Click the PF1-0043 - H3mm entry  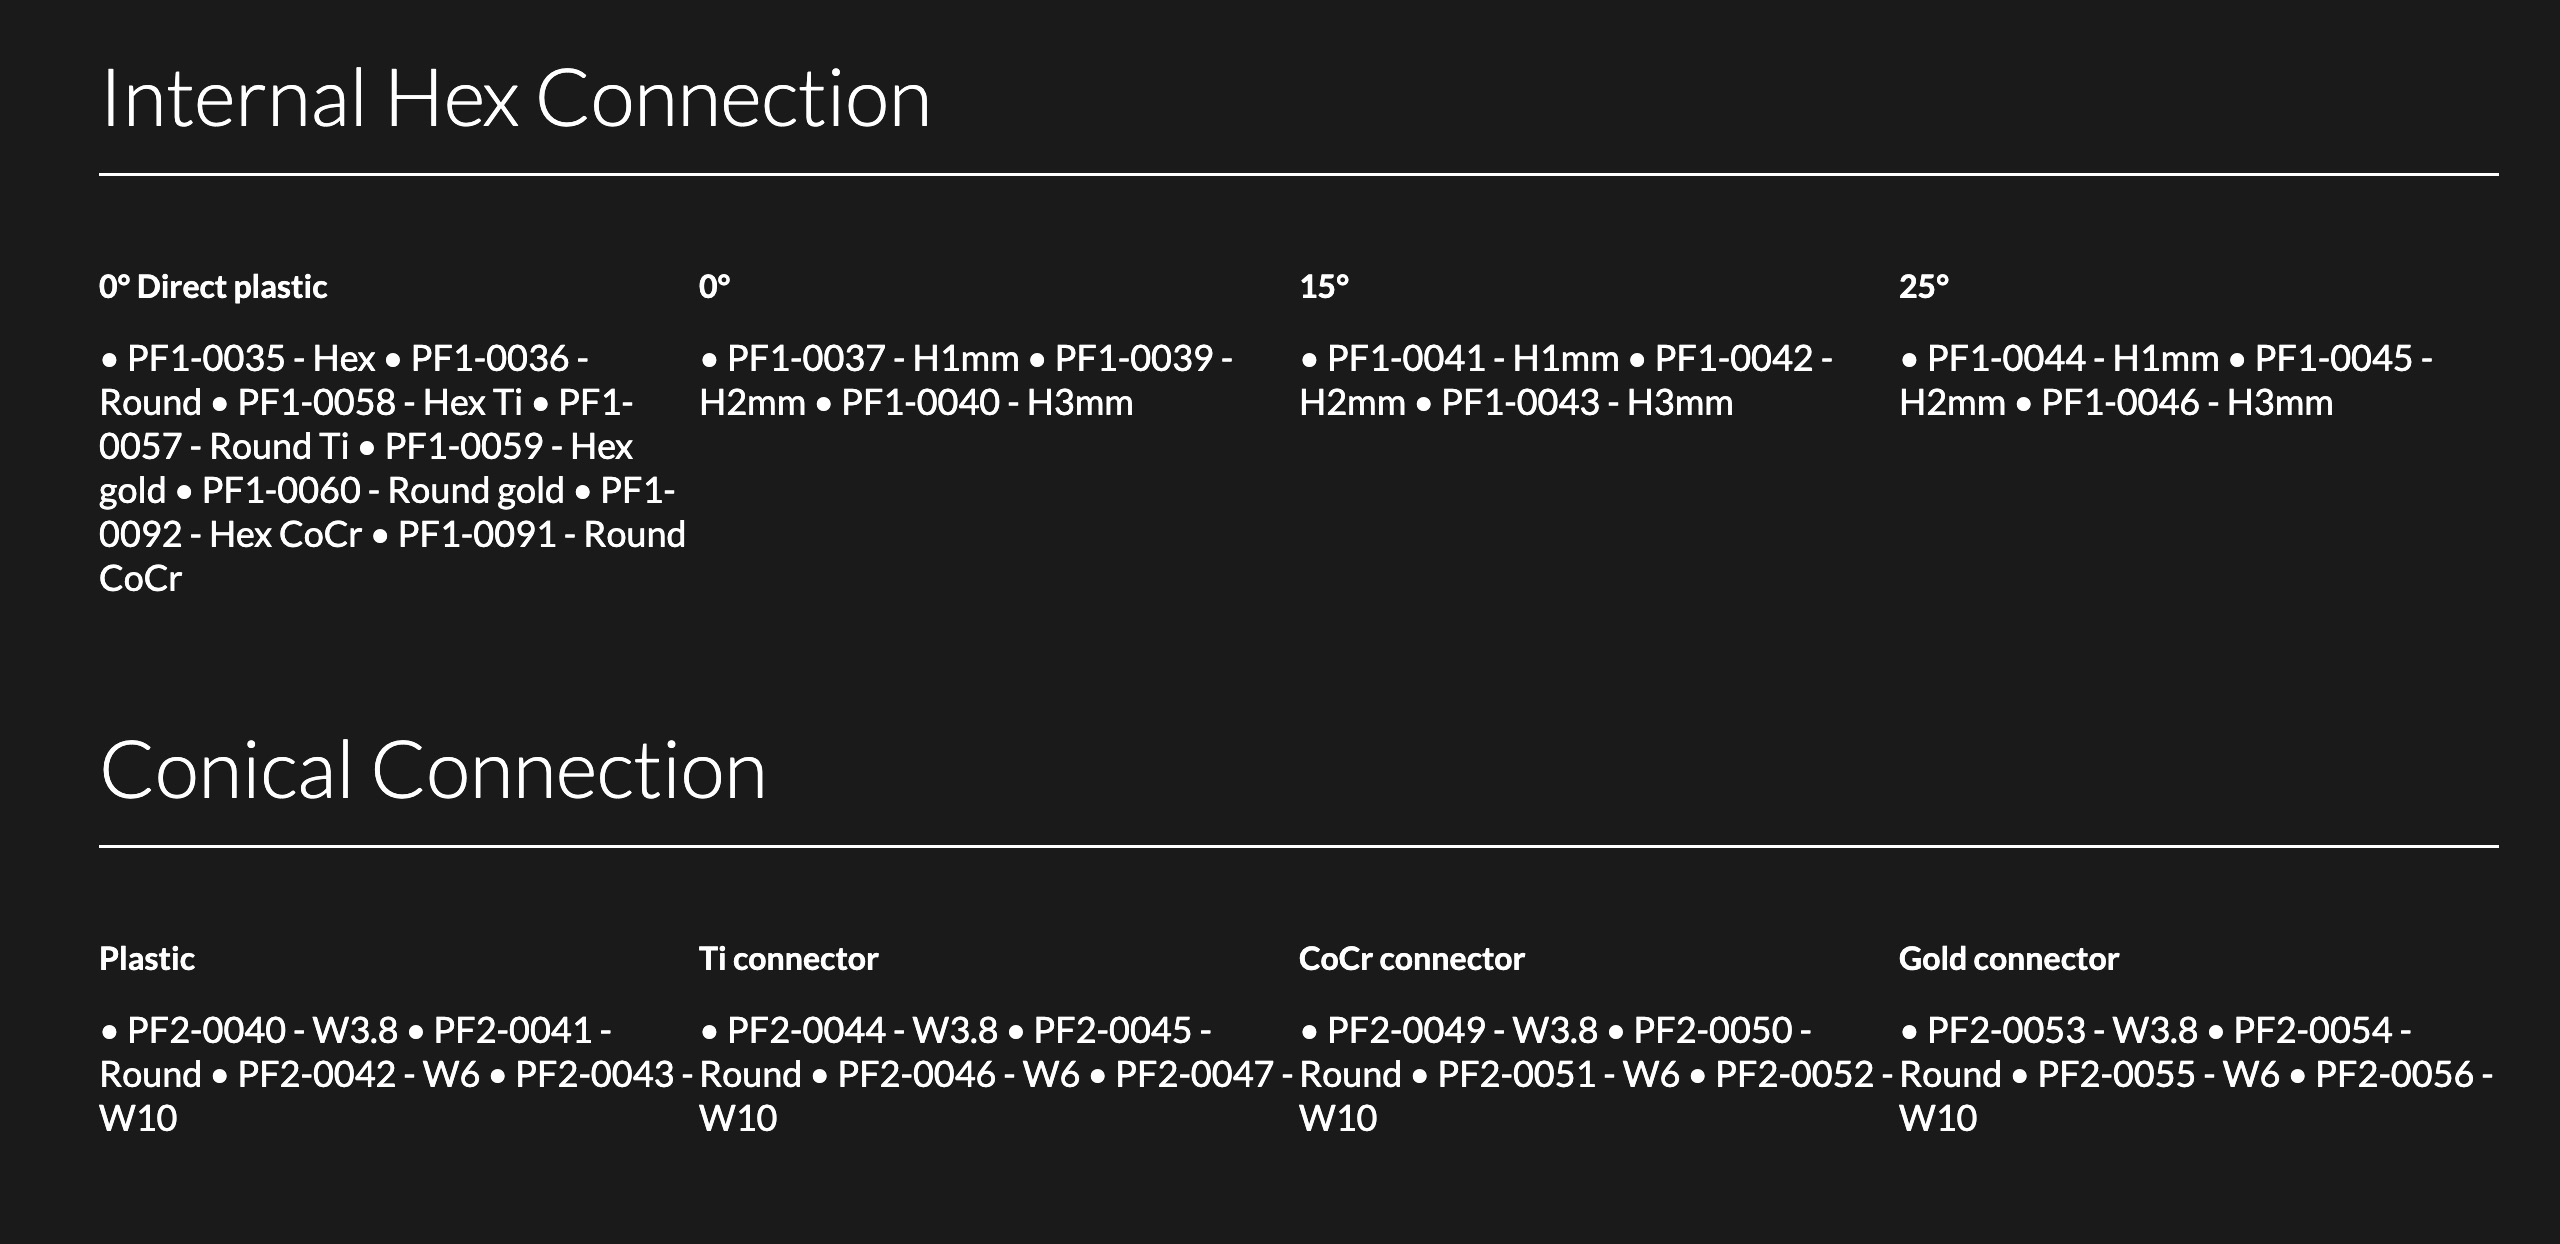click(1586, 402)
